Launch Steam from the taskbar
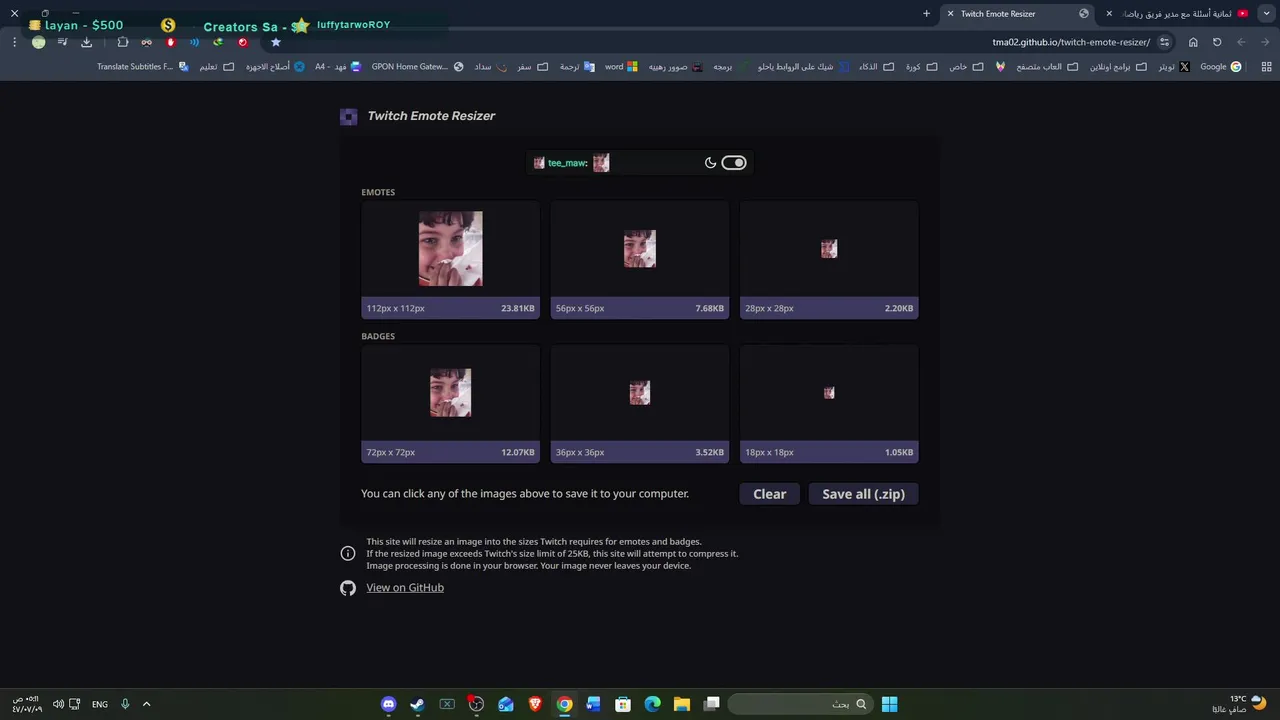The image size is (1280, 720). (x=418, y=704)
